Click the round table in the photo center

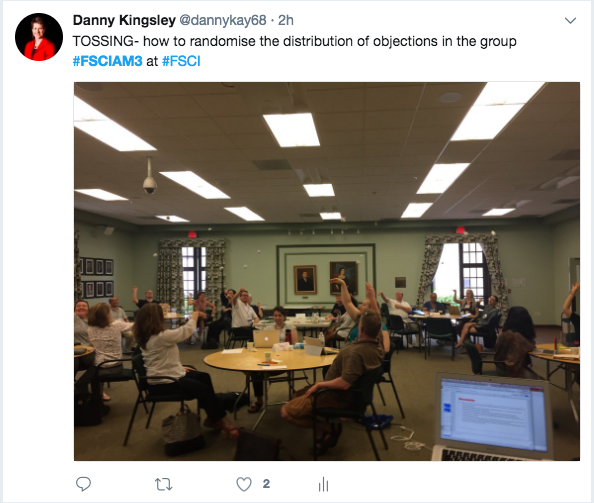[x=270, y=359]
